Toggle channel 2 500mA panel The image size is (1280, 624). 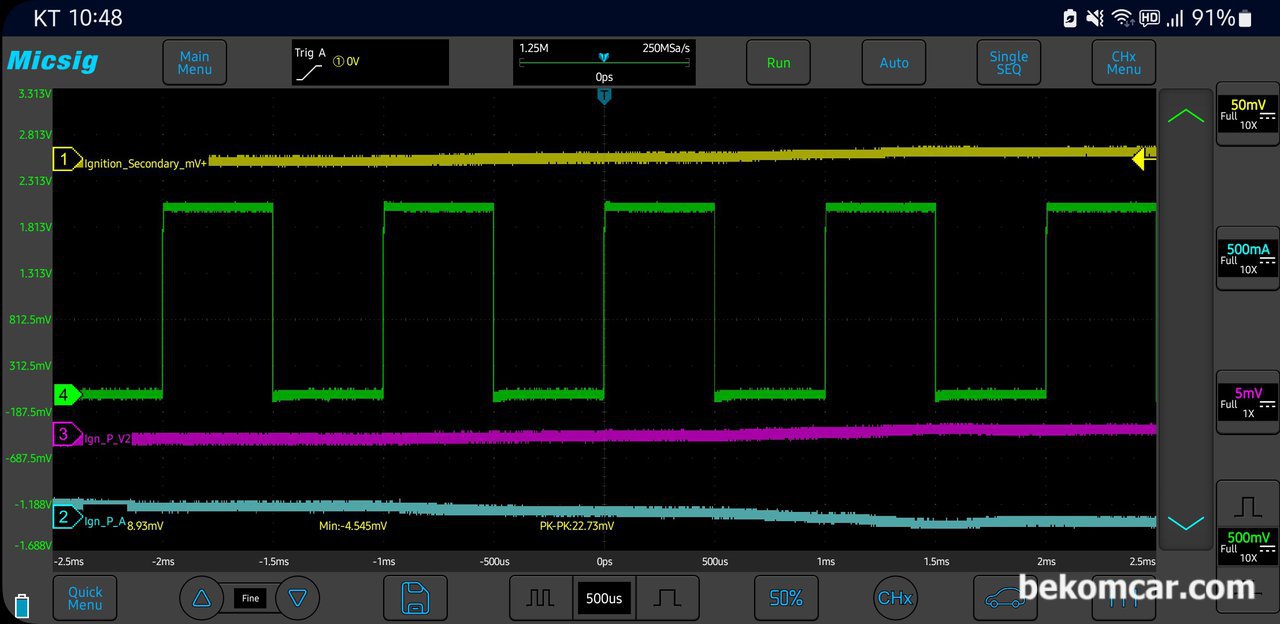coord(1248,258)
